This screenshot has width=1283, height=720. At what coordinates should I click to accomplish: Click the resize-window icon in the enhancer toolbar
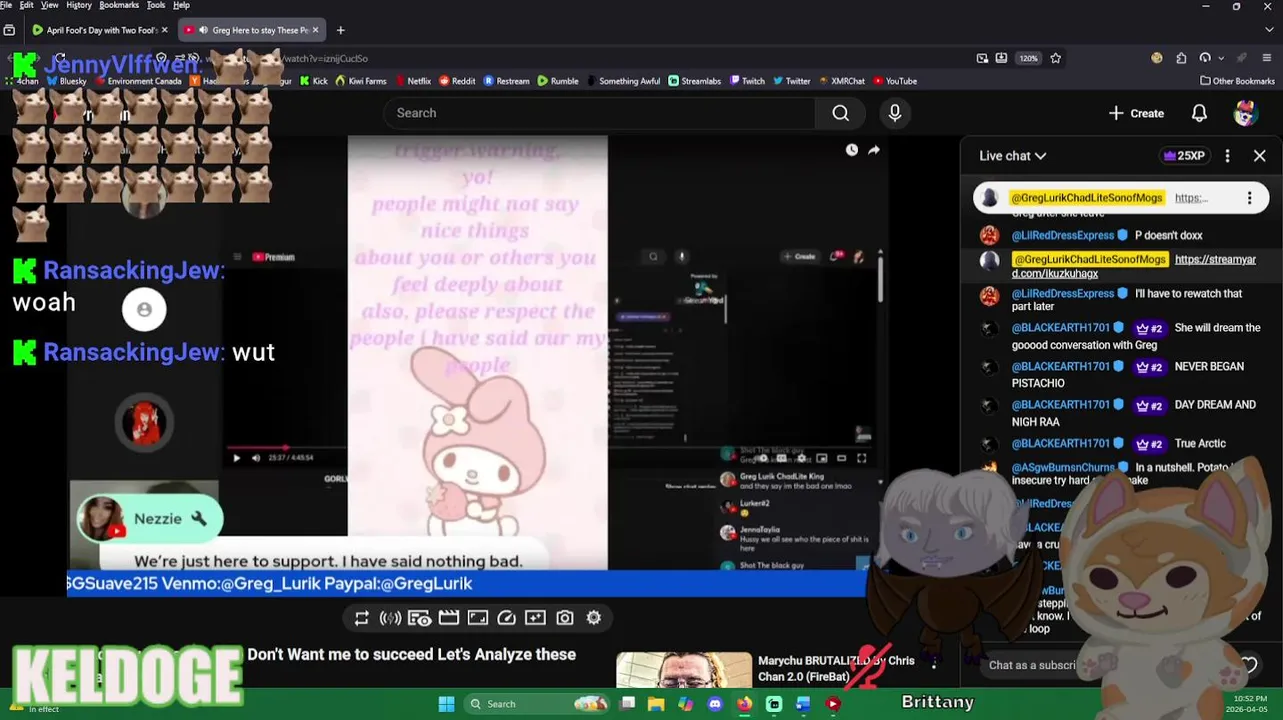(x=478, y=618)
